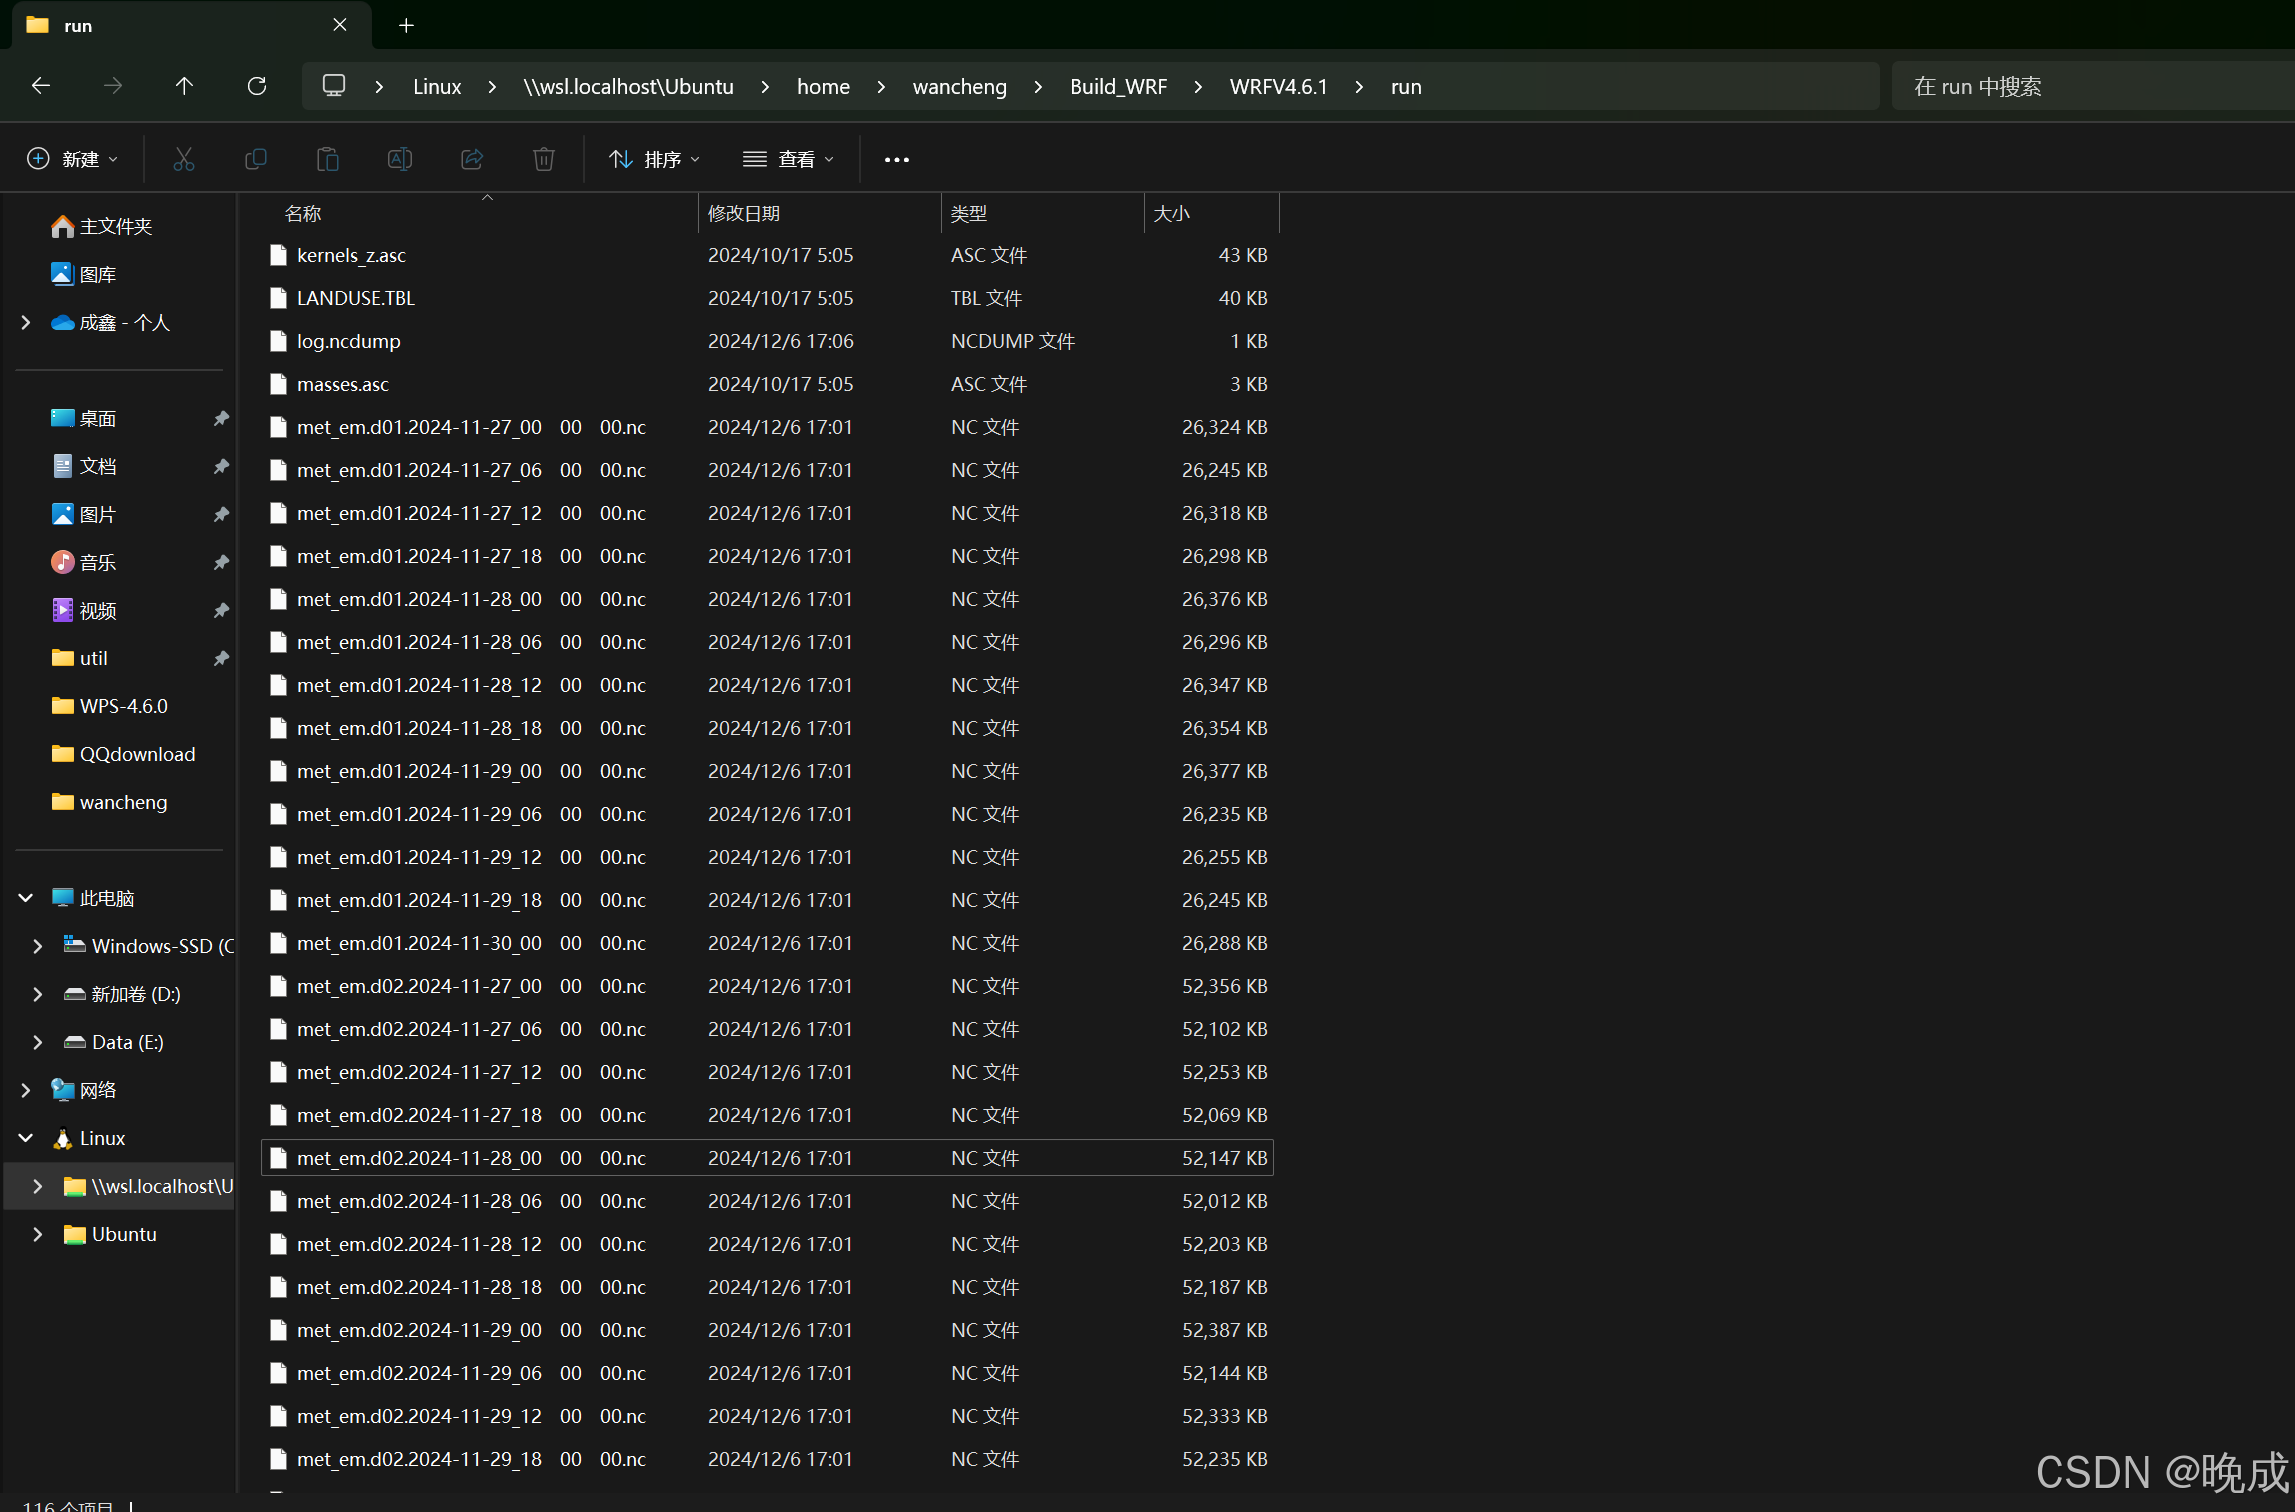This screenshot has width=2295, height=1512.
Task: Expand the 此电脑 tree in sidebar
Action: [25, 897]
